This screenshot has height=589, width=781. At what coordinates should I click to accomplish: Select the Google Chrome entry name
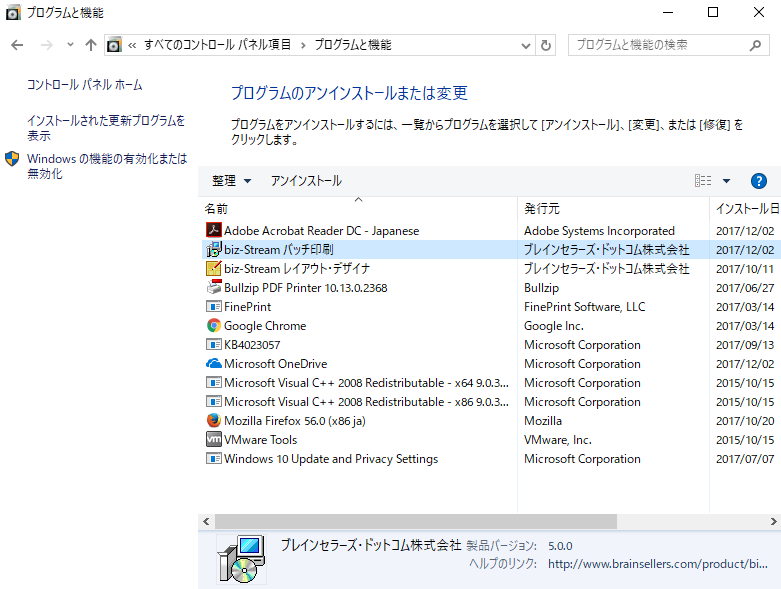coord(265,326)
